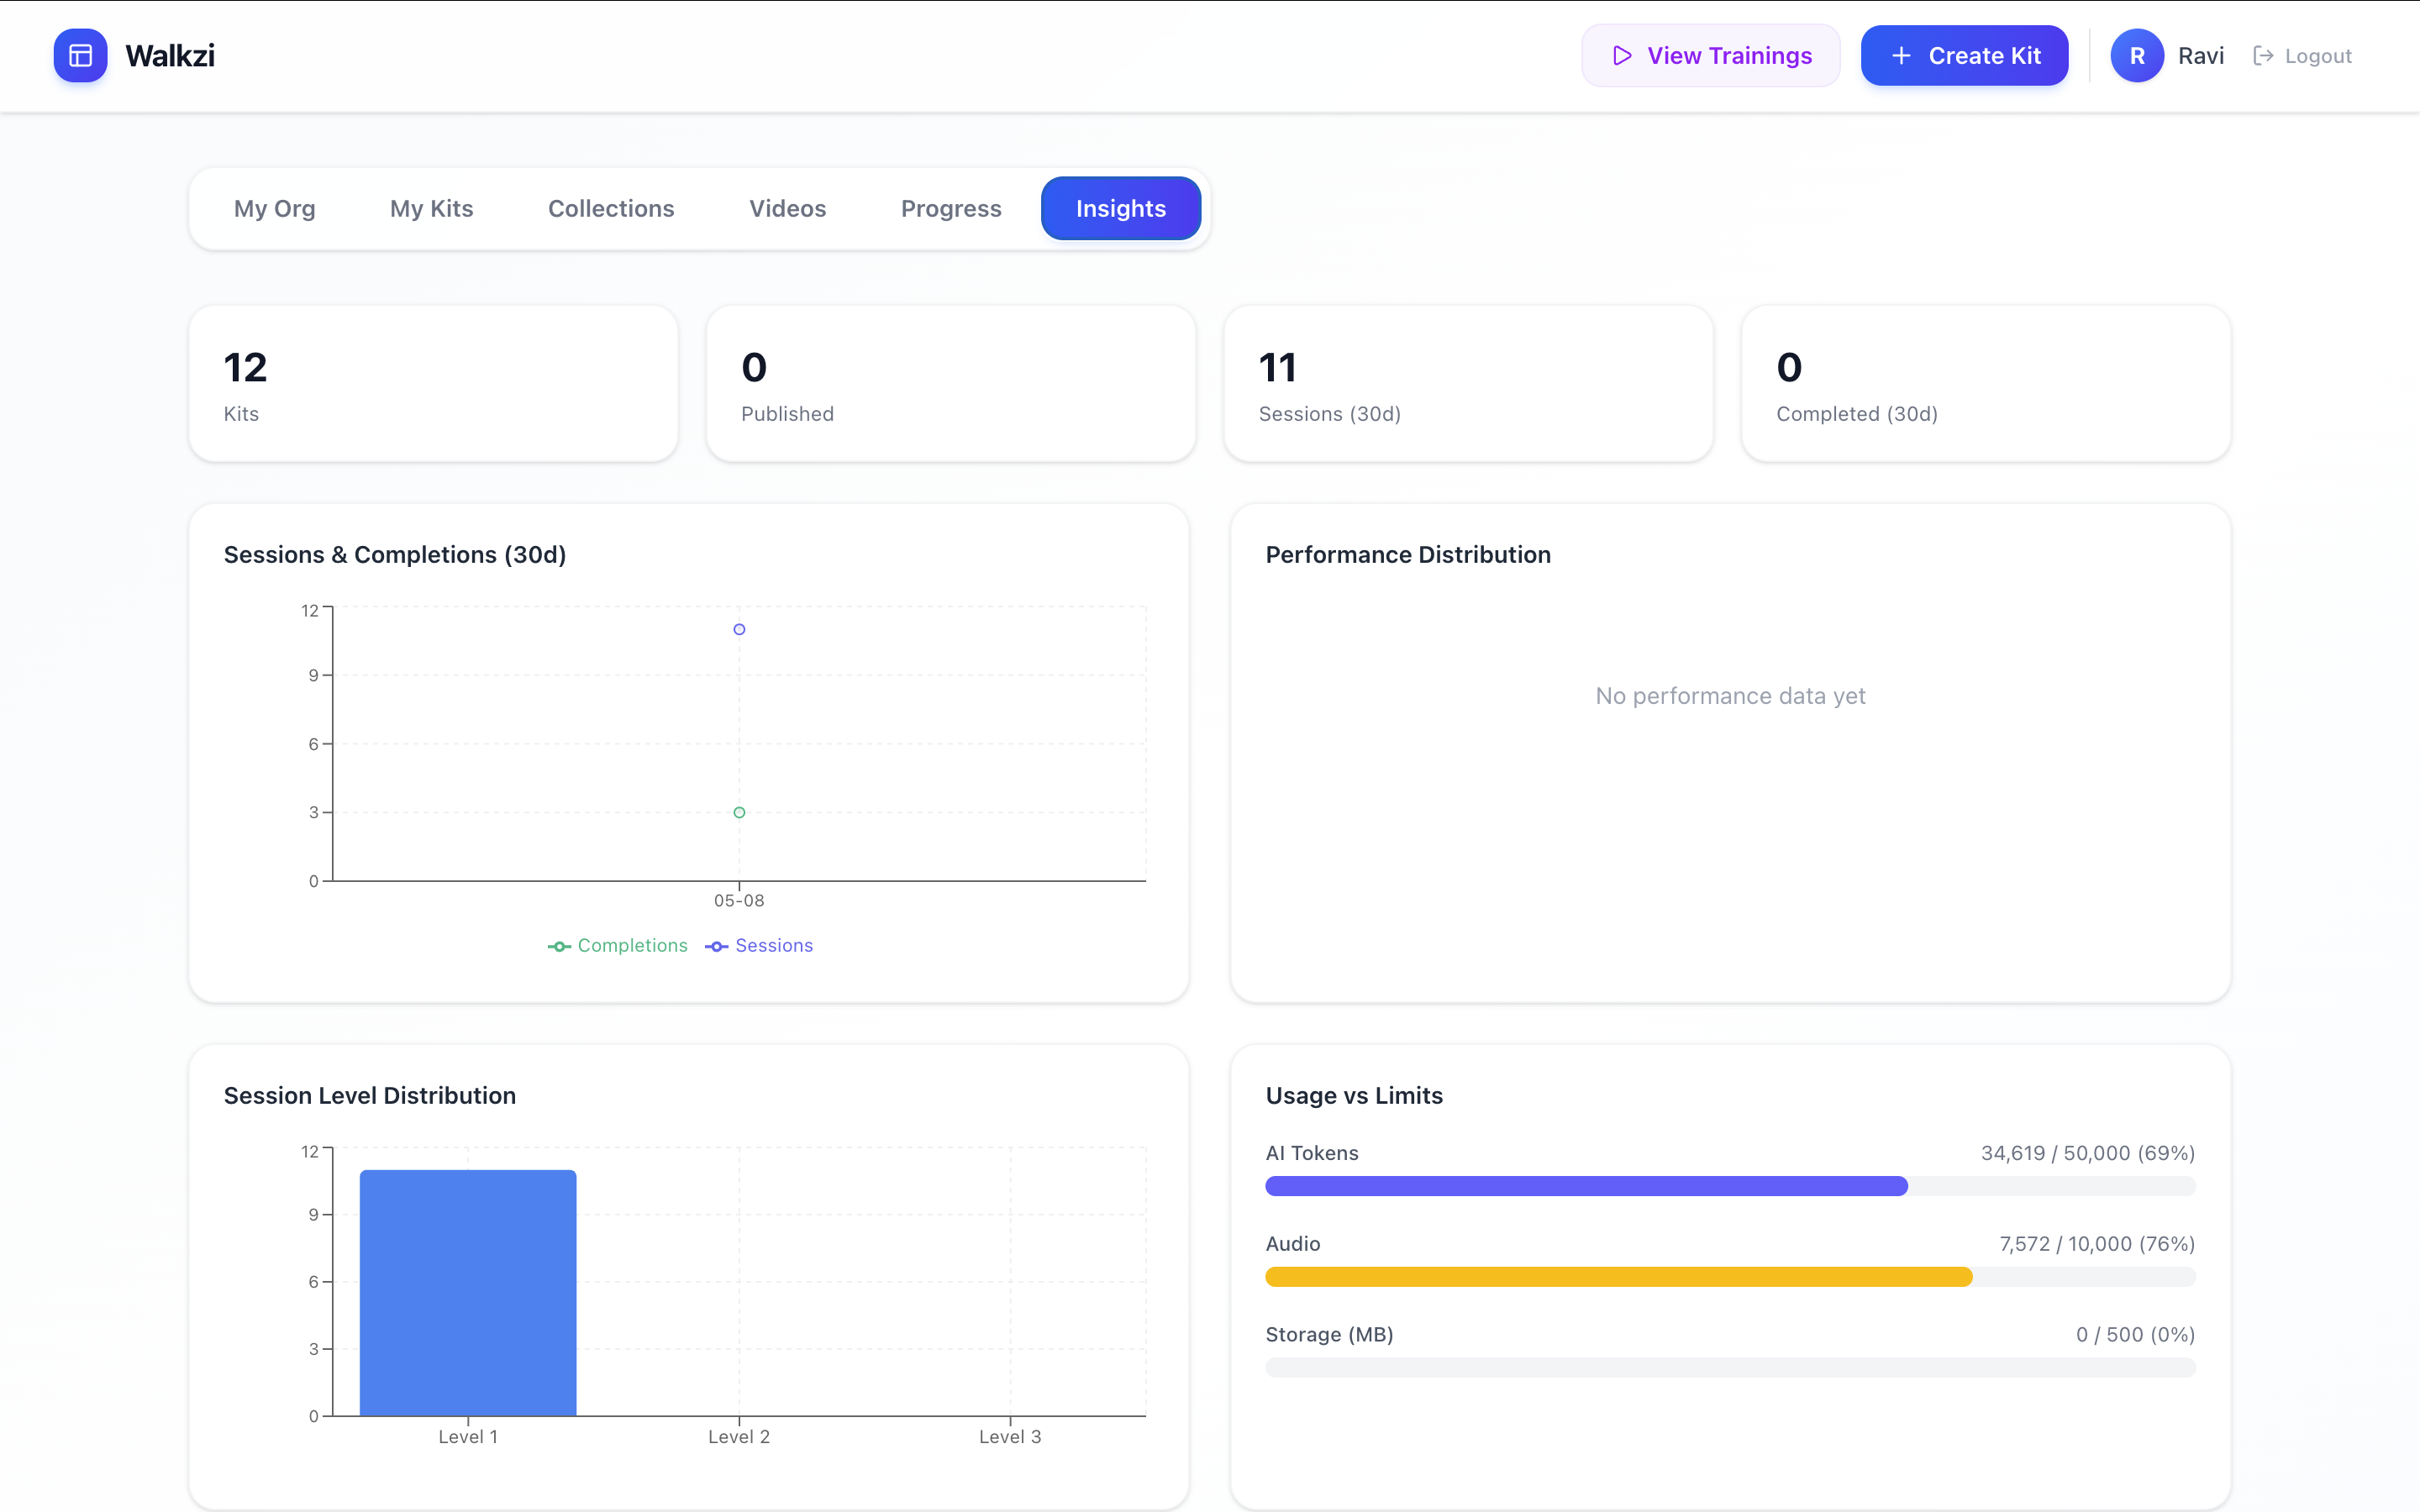The image size is (2420, 1512).
Task: Click the Storage (MB) usage bar
Action: click(x=1730, y=1367)
